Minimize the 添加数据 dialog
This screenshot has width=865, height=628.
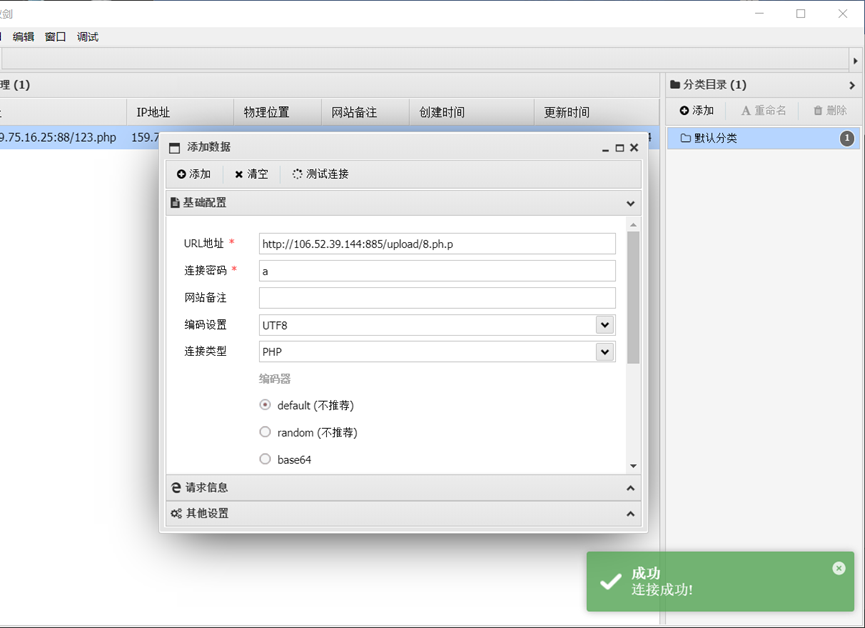click(605, 149)
